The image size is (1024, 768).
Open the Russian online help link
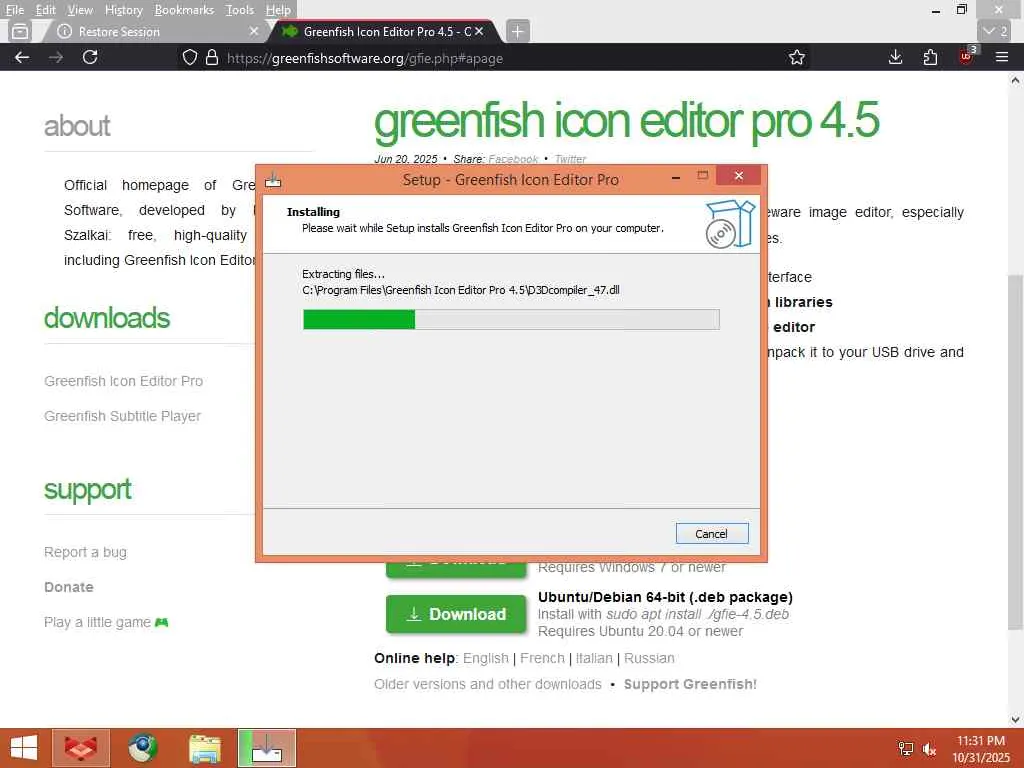[x=649, y=658]
